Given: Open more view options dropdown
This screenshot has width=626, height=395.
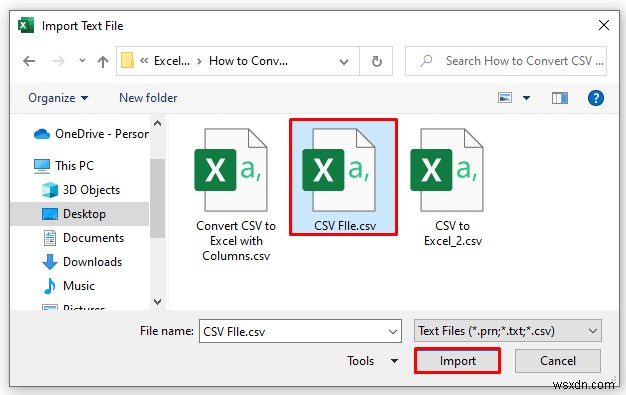Looking at the screenshot, I should point(527,98).
